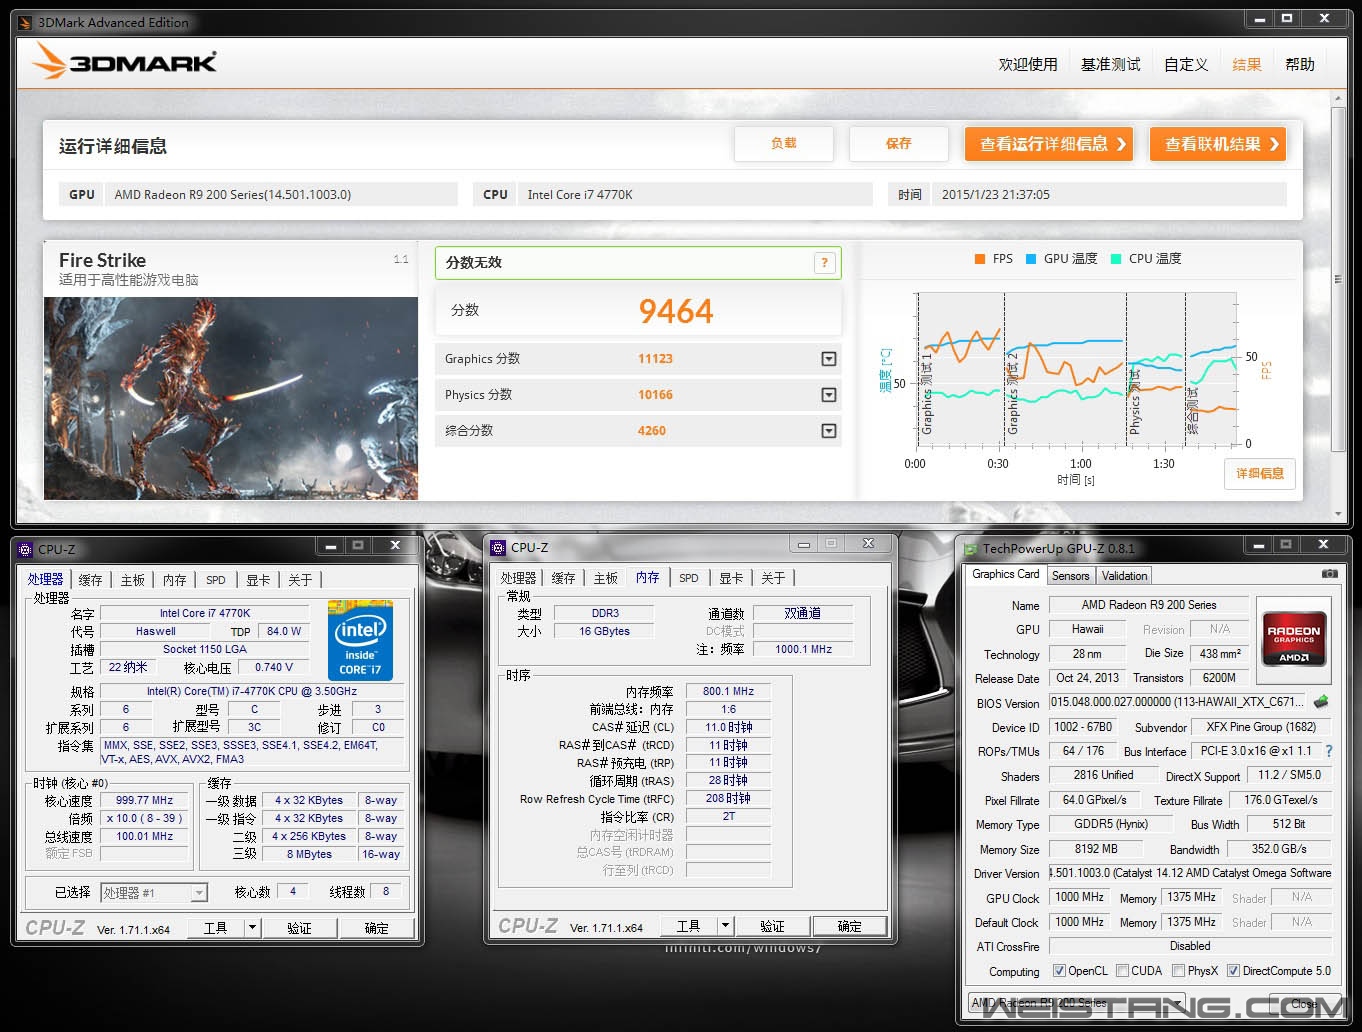The image size is (1362, 1032).
Task: Click the 负载 button
Action: point(784,143)
